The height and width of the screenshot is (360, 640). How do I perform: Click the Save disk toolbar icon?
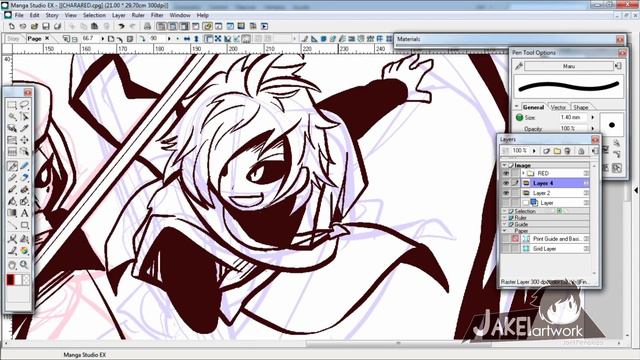click(46, 26)
